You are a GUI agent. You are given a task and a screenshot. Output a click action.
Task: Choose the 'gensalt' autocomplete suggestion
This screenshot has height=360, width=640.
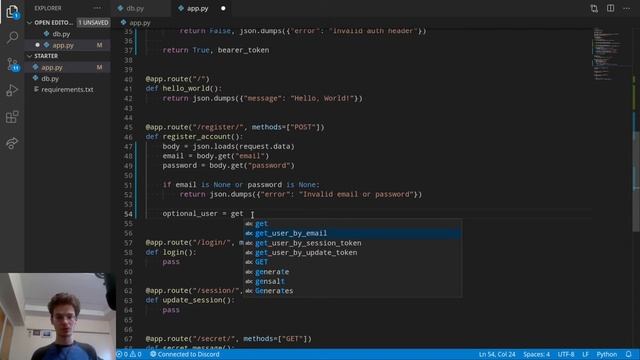tap(353, 281)
